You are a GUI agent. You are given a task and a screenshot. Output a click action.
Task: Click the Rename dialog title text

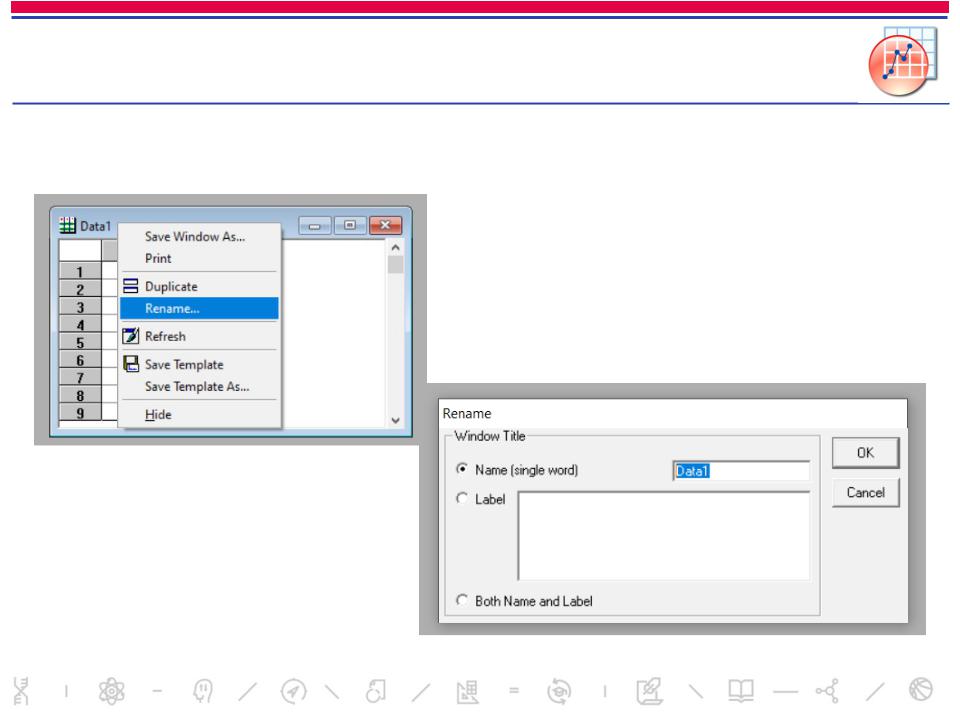[x=467, y=413]
